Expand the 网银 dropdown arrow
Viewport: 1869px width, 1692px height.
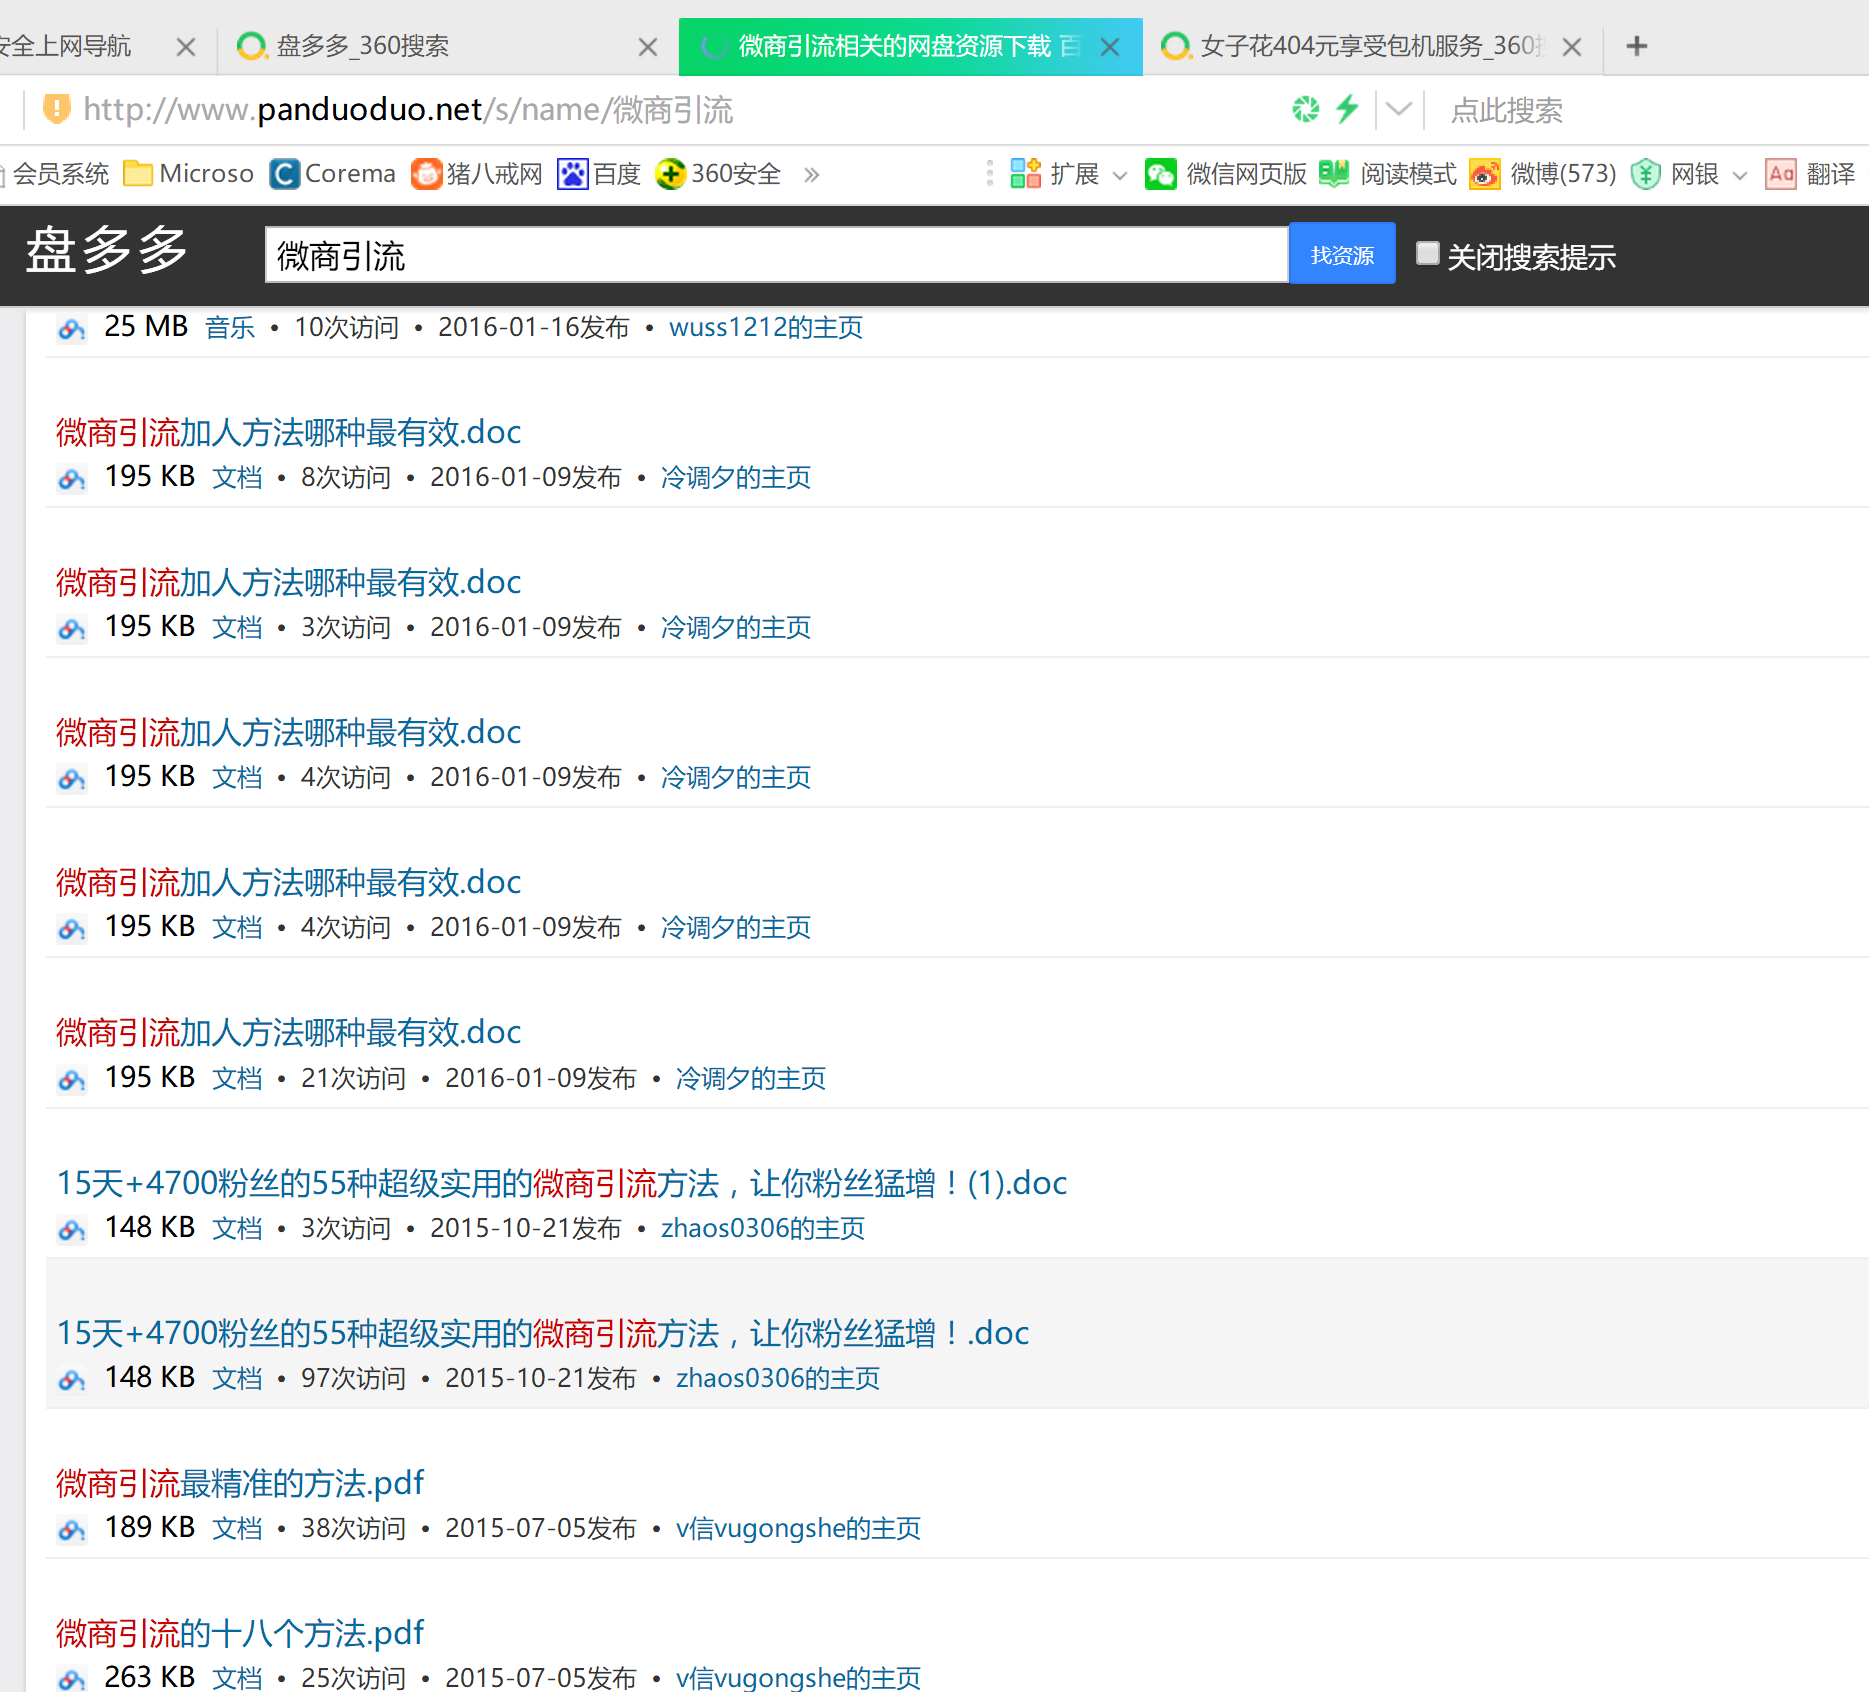(1740, 176)
